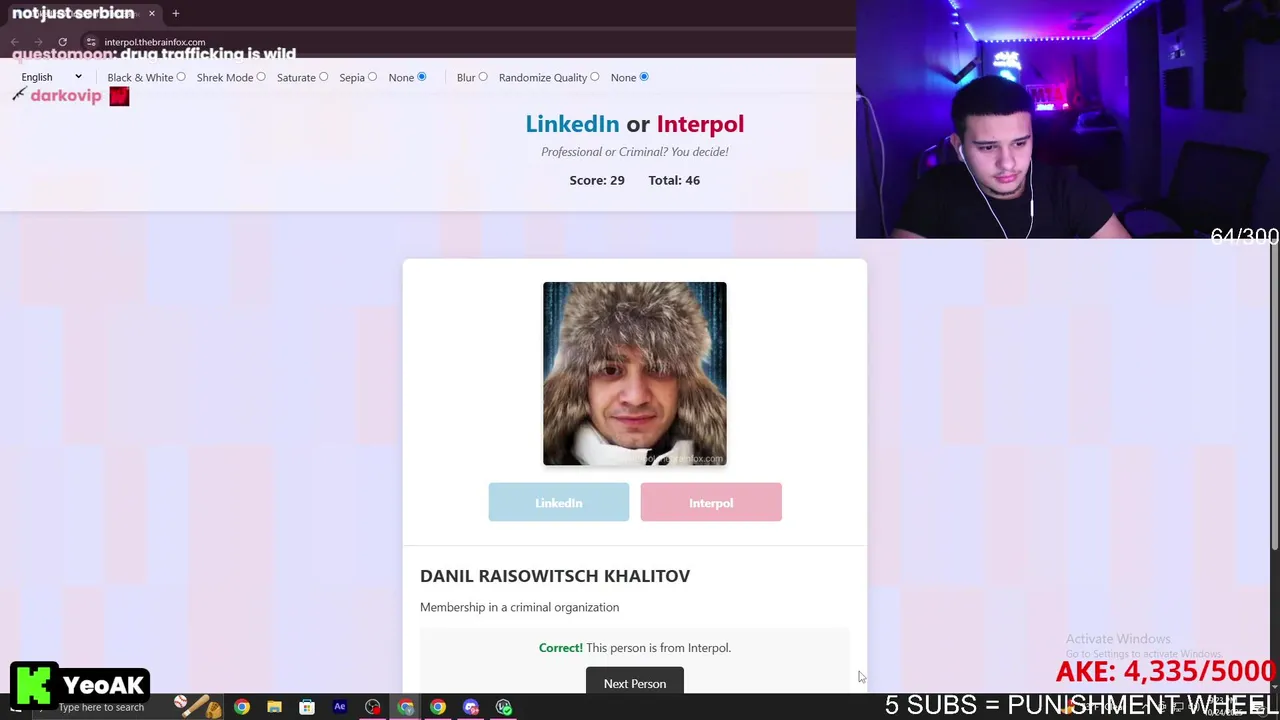Select the None radio after Sepia

[421, 77]
